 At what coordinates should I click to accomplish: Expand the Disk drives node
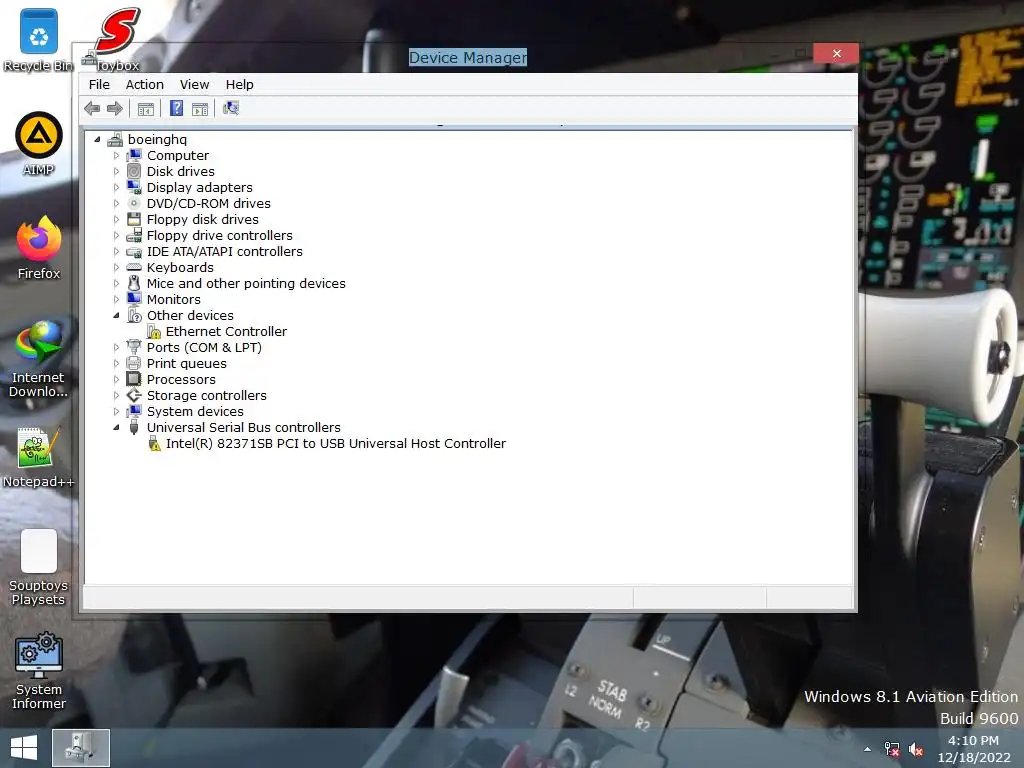116,171
